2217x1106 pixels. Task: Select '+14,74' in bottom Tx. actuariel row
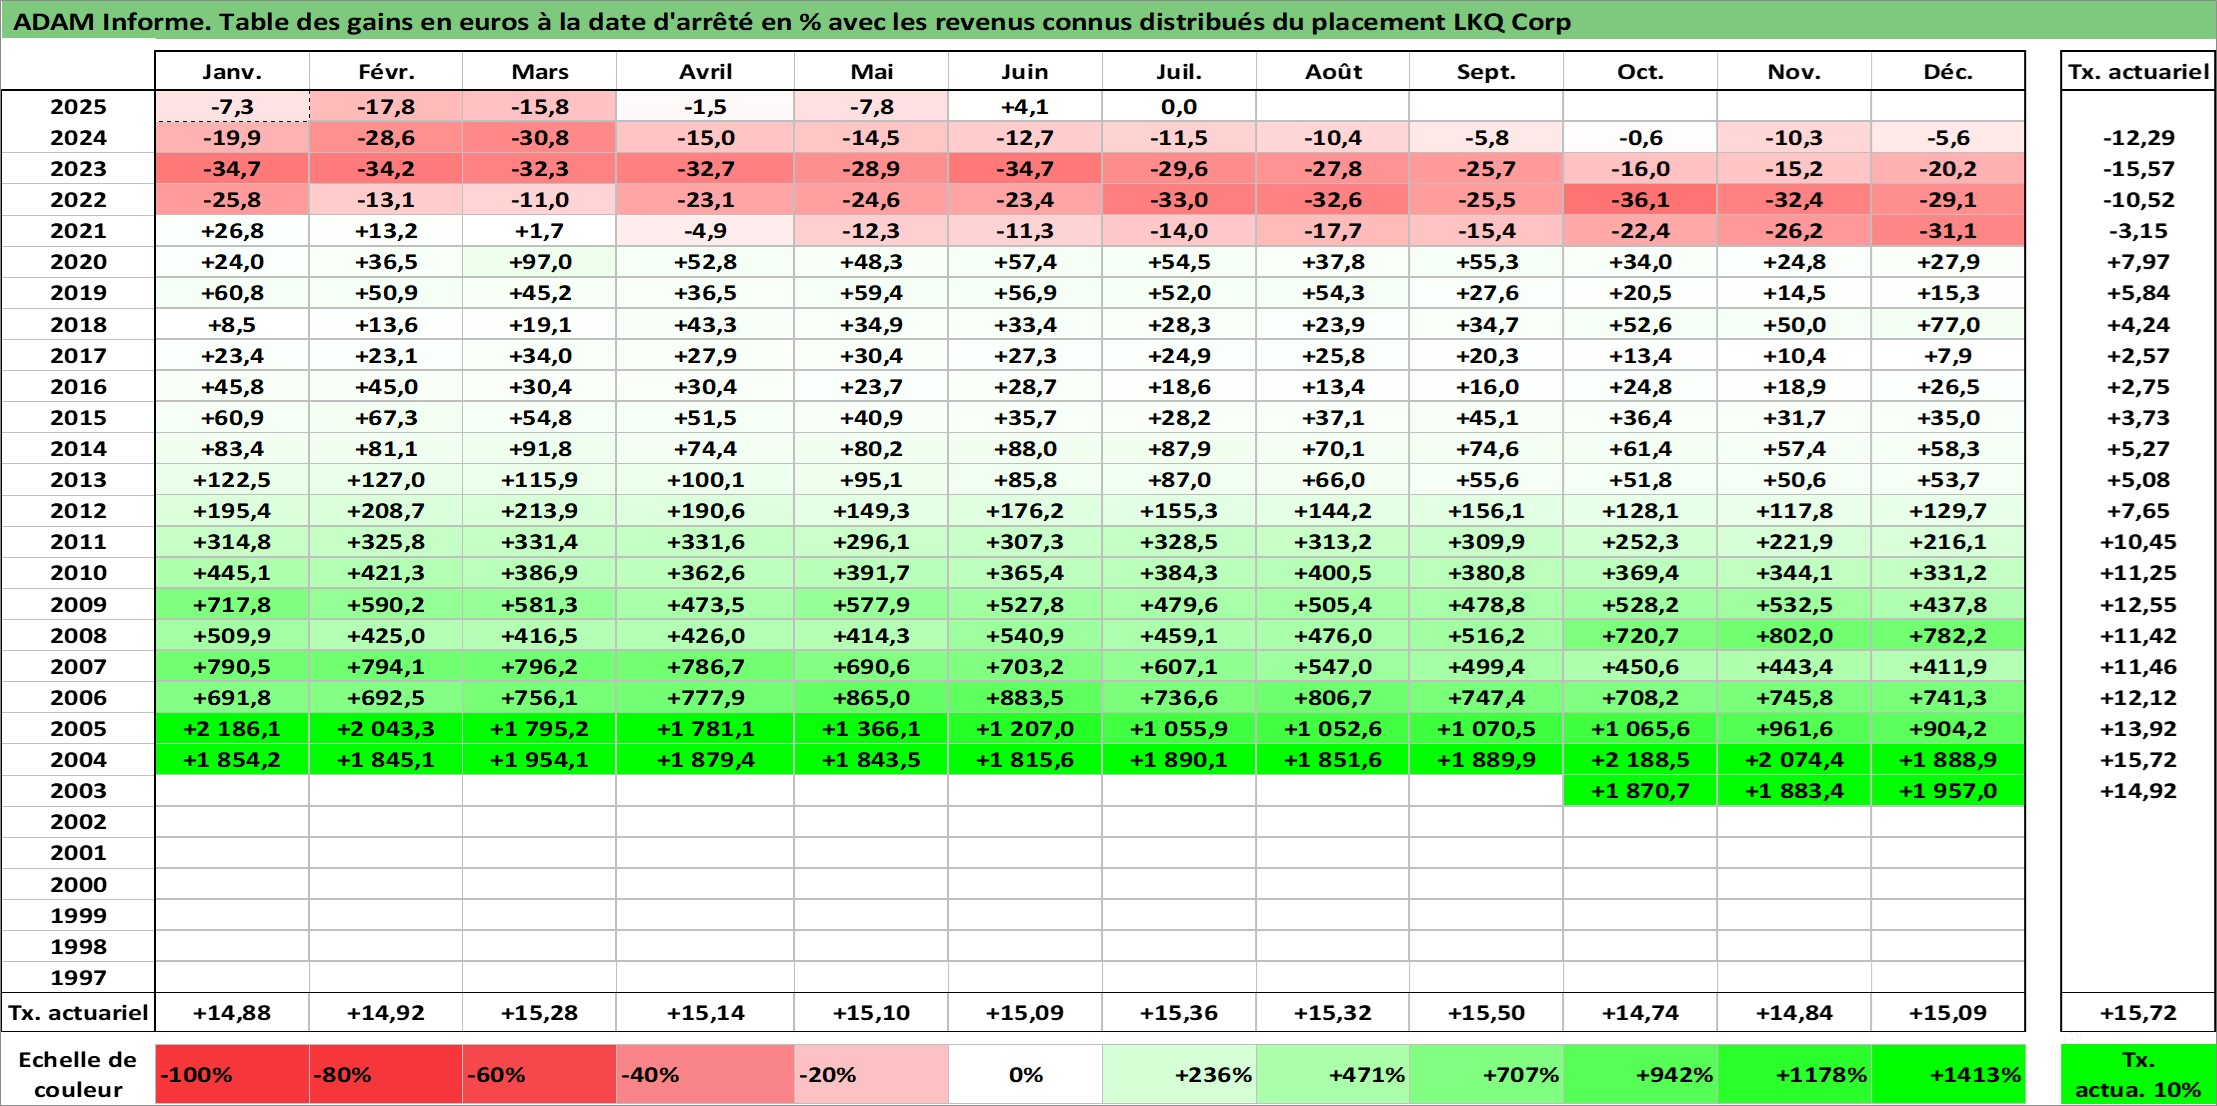(x=1640, y=1013)
